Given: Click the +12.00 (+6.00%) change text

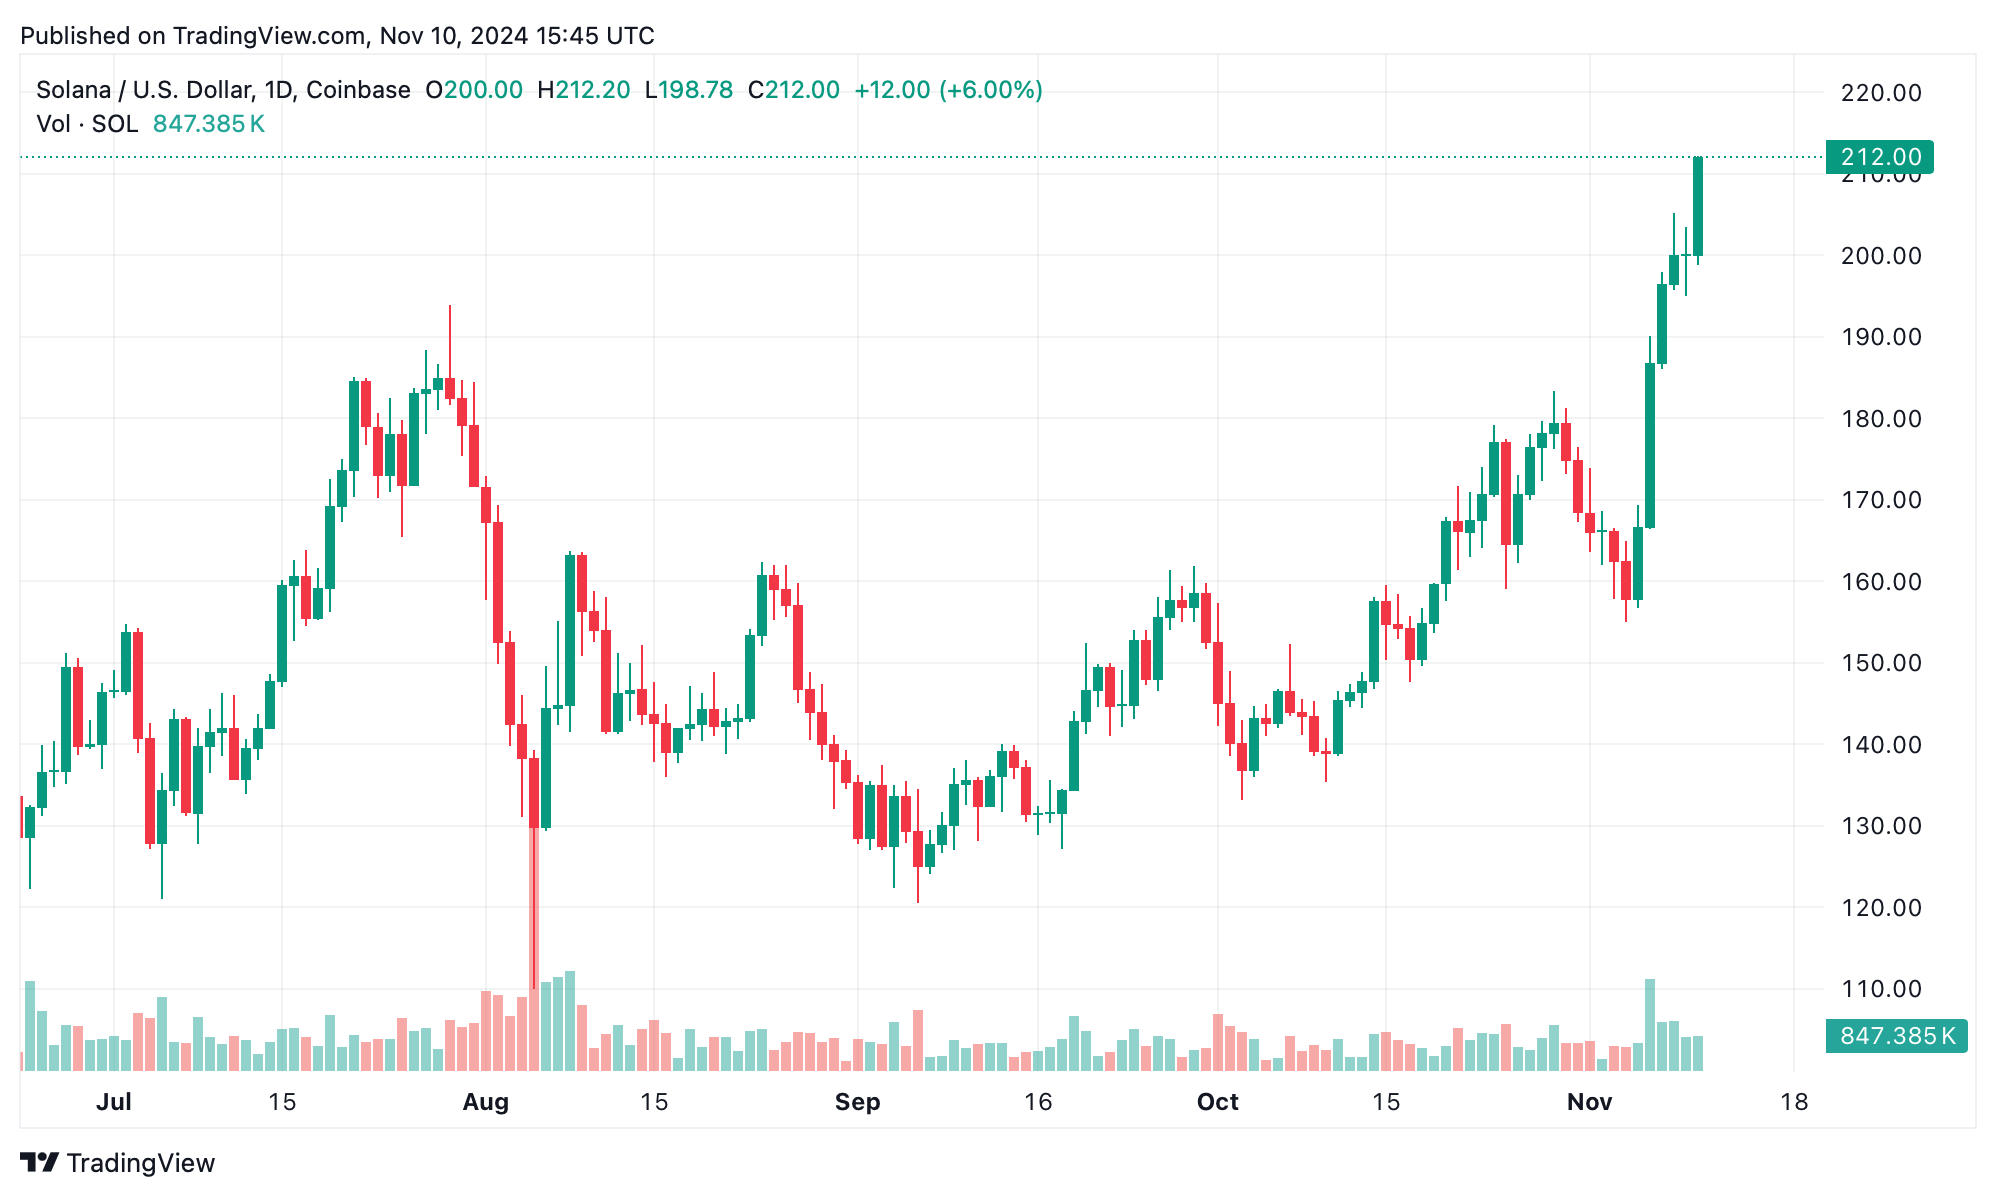Looking at the screenshot, I should click(x=948, y=90).
